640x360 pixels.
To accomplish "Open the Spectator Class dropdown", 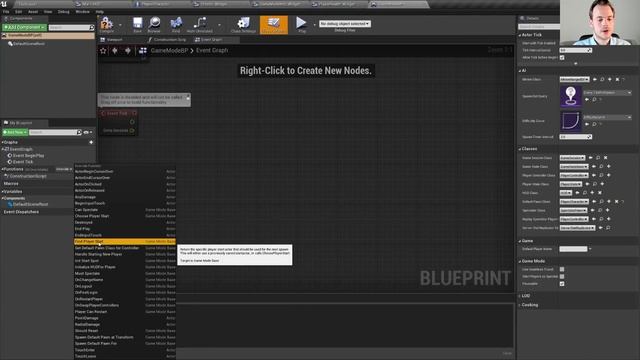I will coord(574,210).
